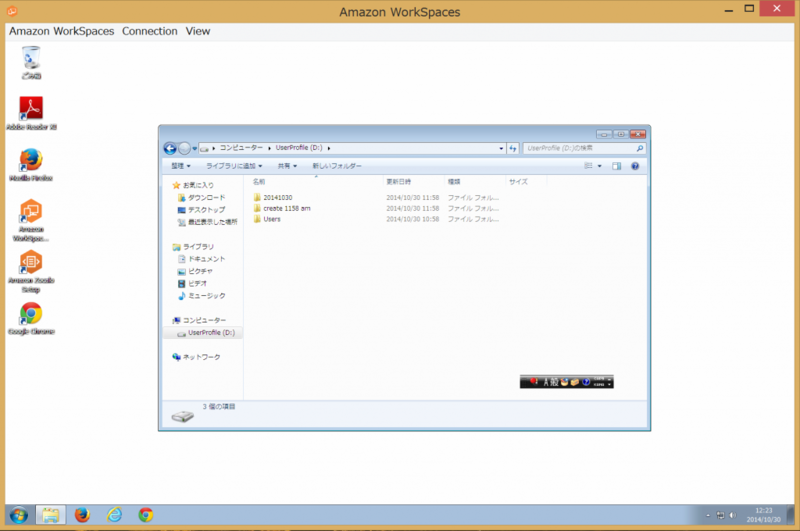This screenshot has width=800, height=531.
Task: Click the 新しいフォルダー button
Action: click(337, 166)
